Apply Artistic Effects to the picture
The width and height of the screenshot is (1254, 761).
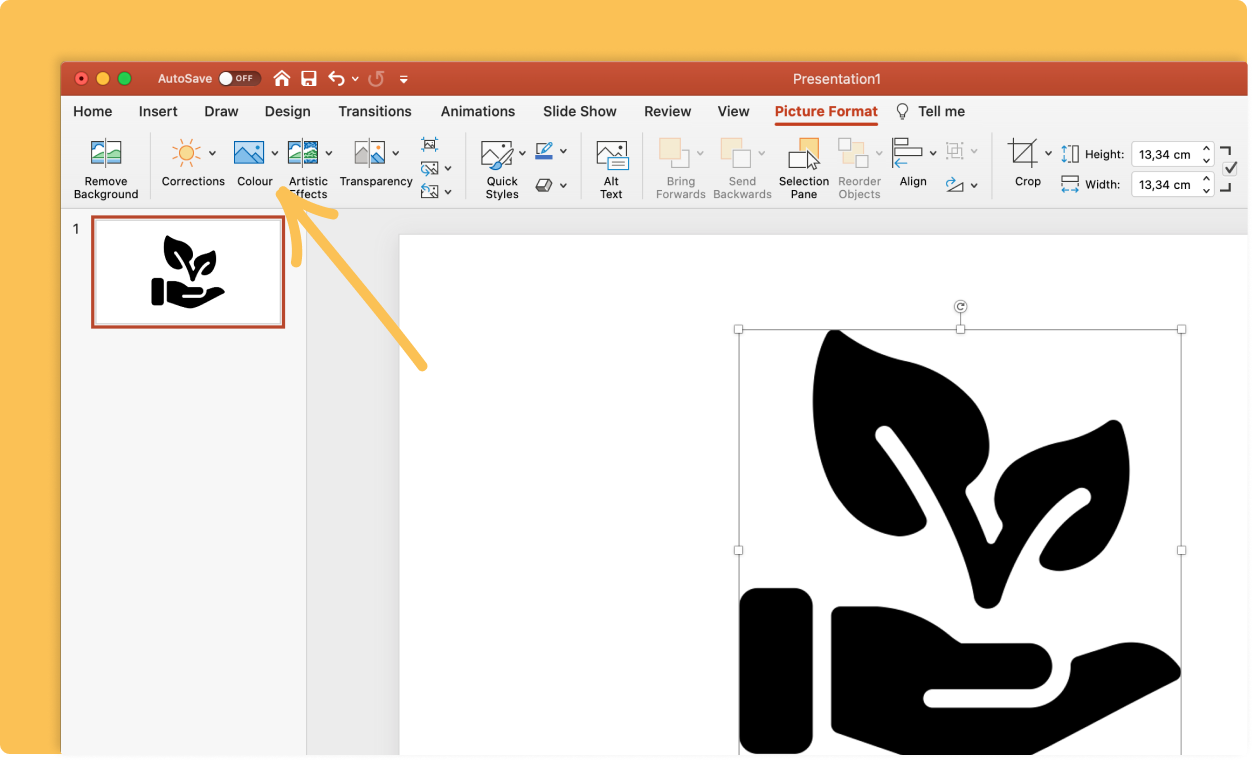[x=303, y=152]
